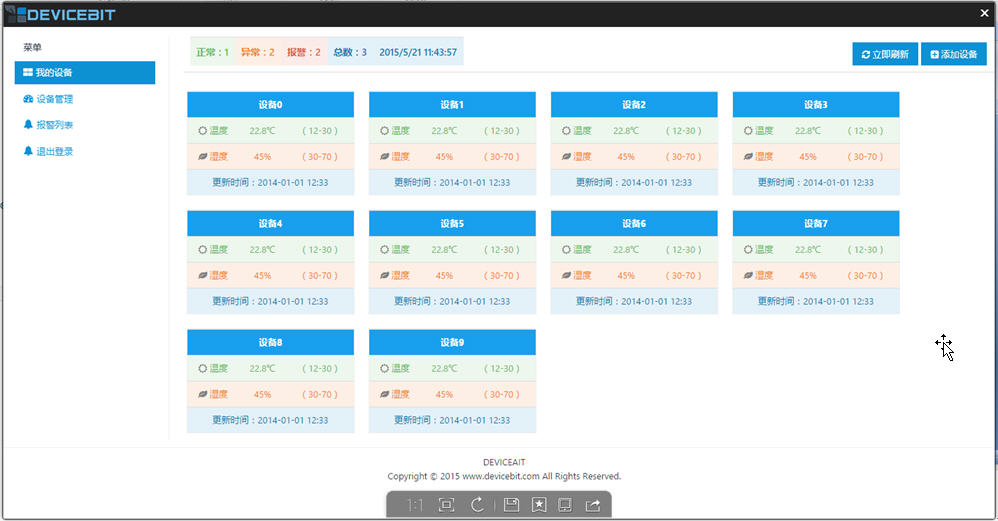Viewport: 998px width, 521px height.
Task: Click the star bookmark icon in bottom toolbar
Action: point(539,505)
